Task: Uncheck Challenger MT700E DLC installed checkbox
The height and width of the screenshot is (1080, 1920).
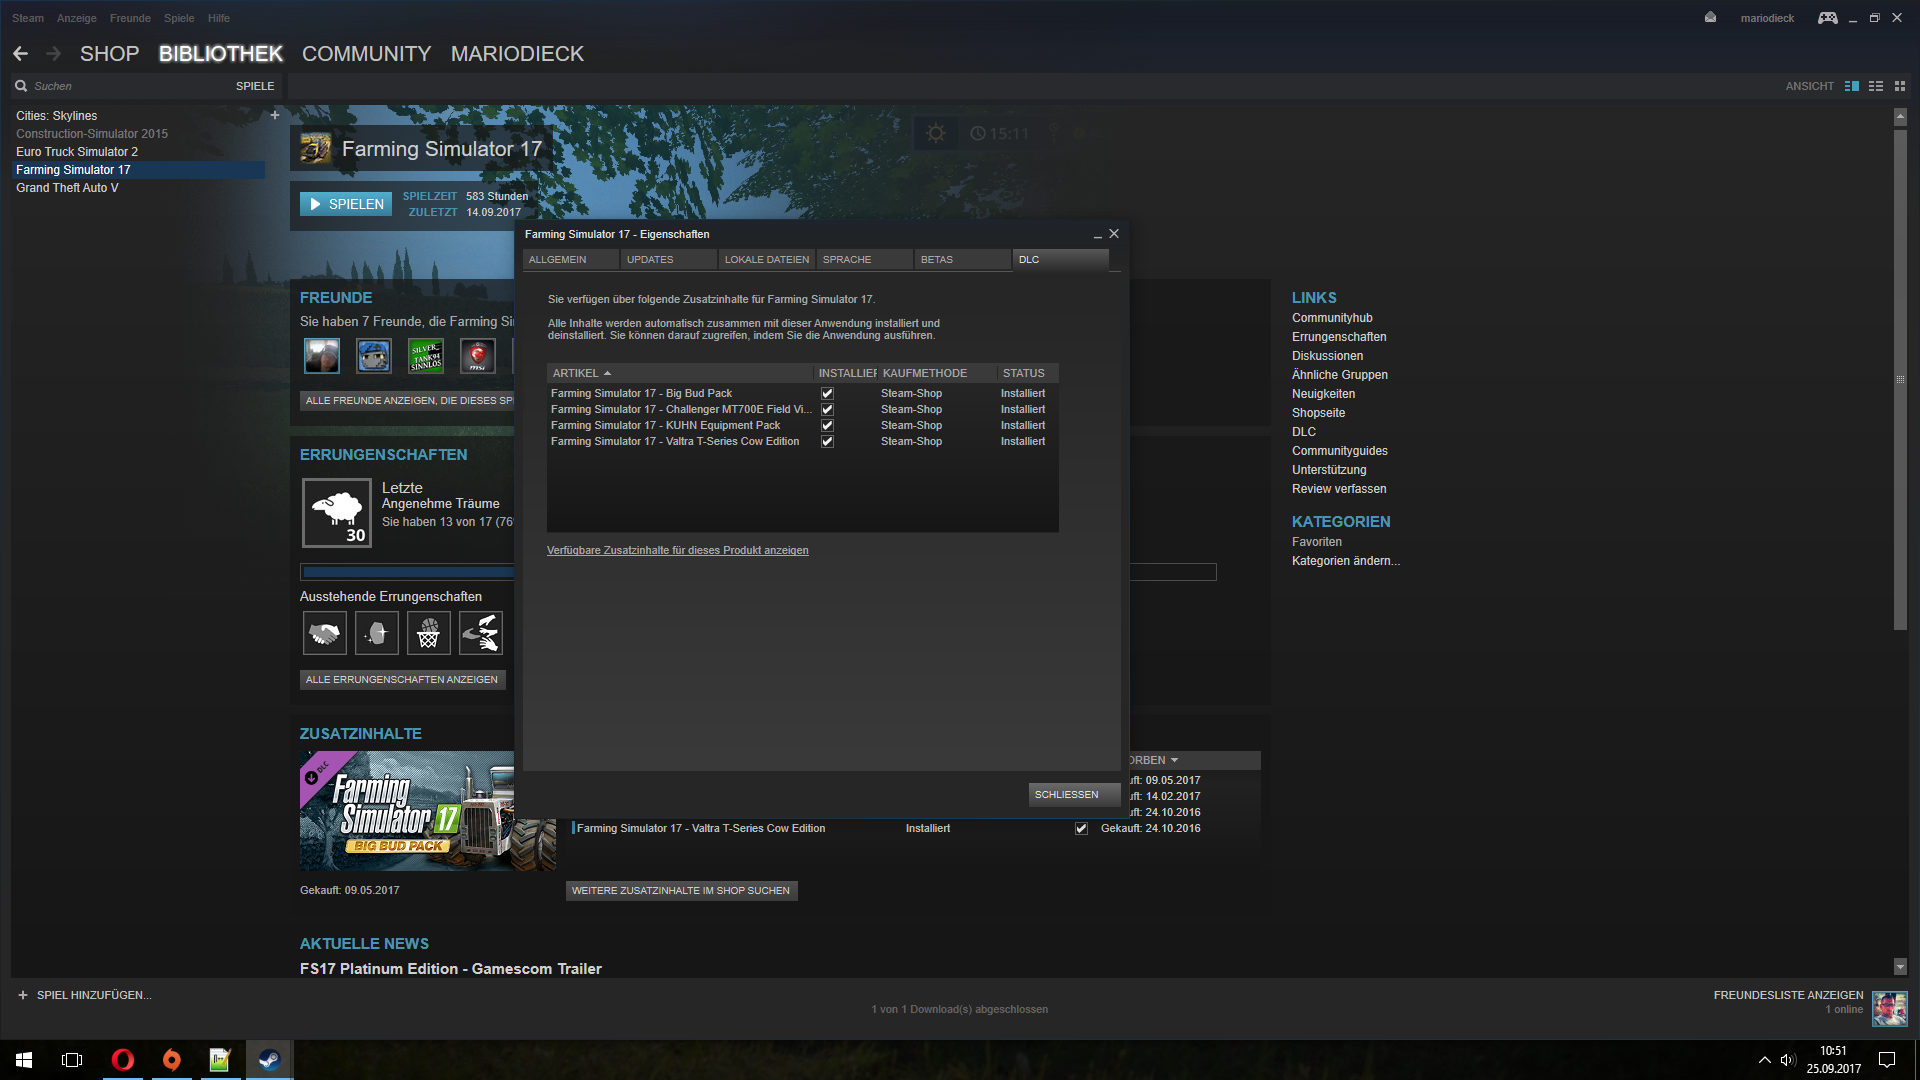Action: point(827,410)
